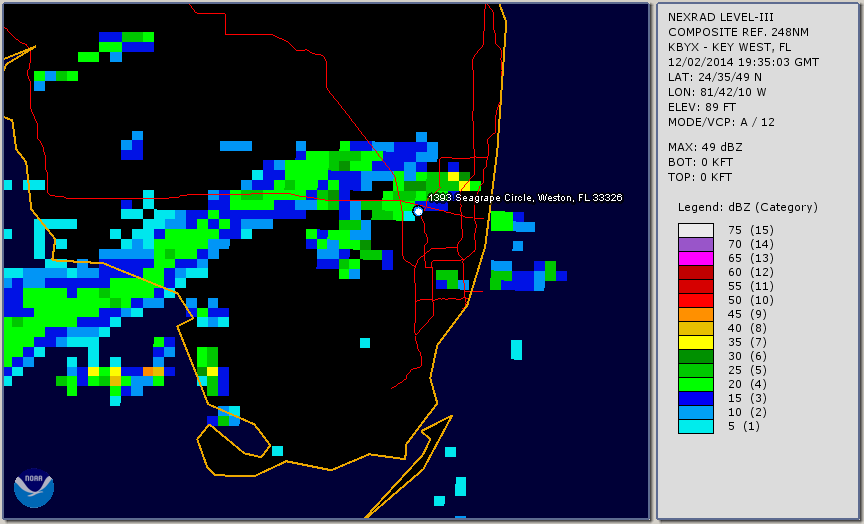Select the 25 dBZ green legend swatch

(x=695, y=370)
